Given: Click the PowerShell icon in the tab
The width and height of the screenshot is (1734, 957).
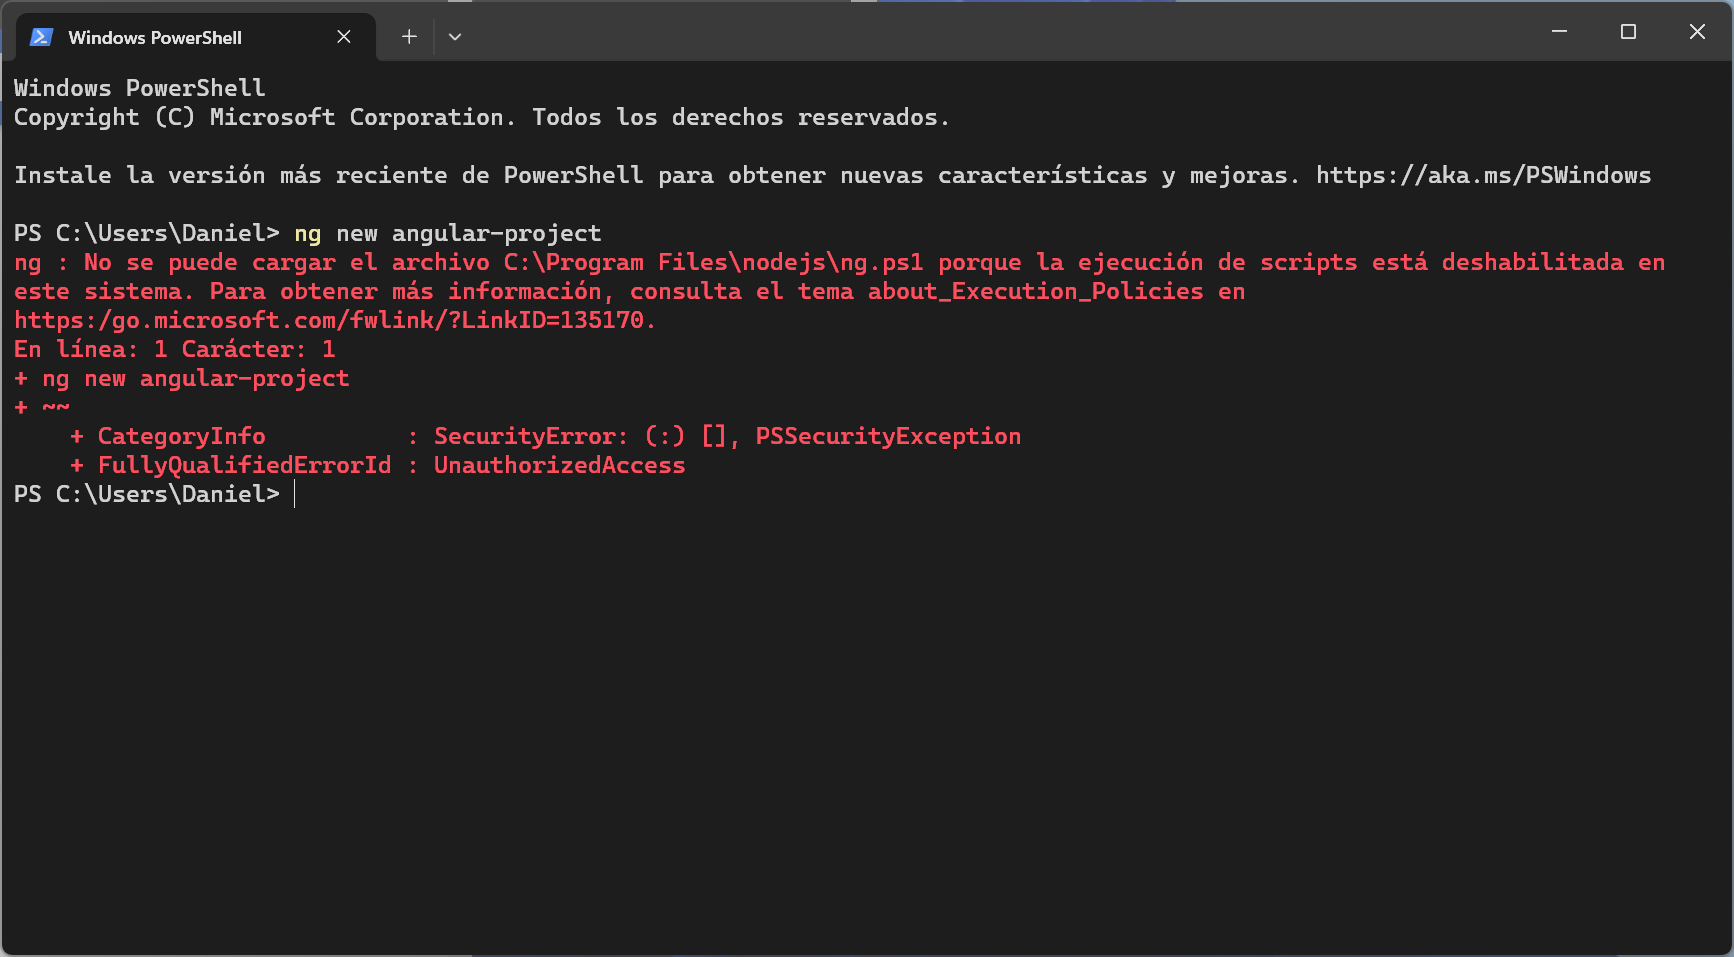Looking at the screenshot, I should tap(40, 37).
